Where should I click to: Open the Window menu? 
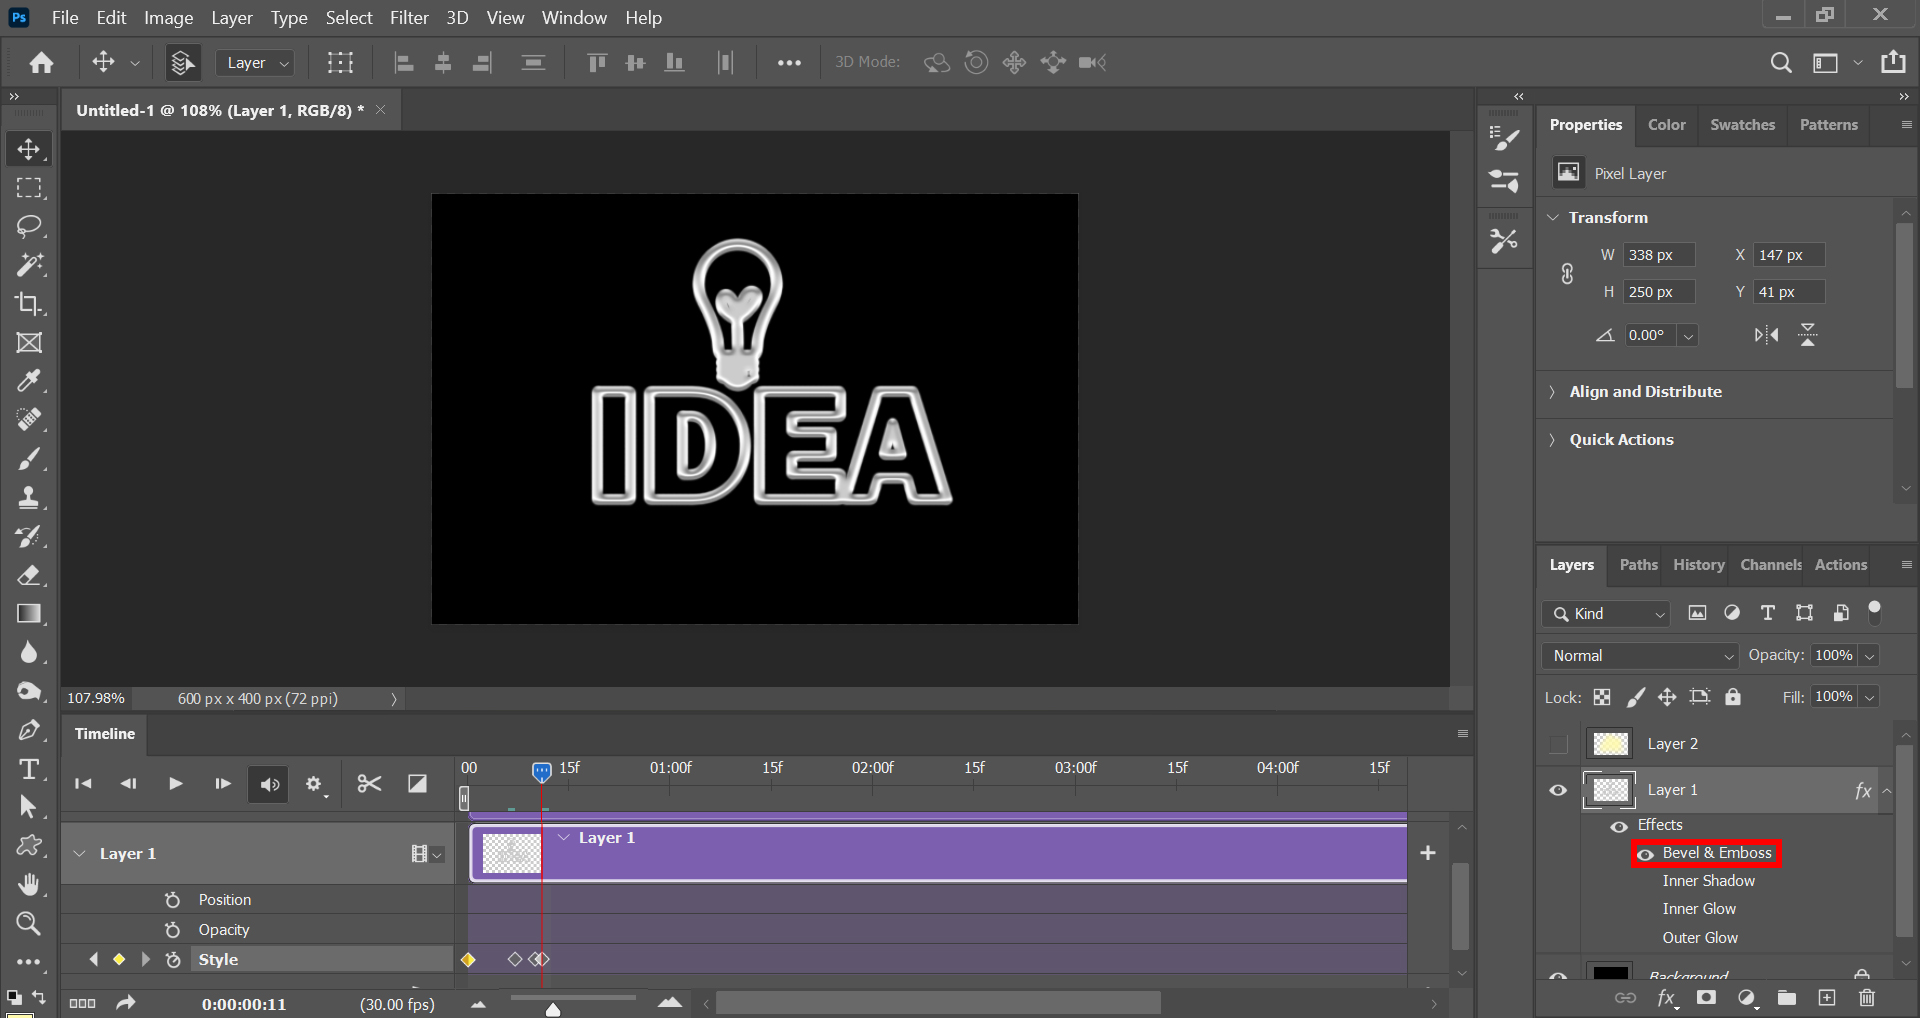574,18
